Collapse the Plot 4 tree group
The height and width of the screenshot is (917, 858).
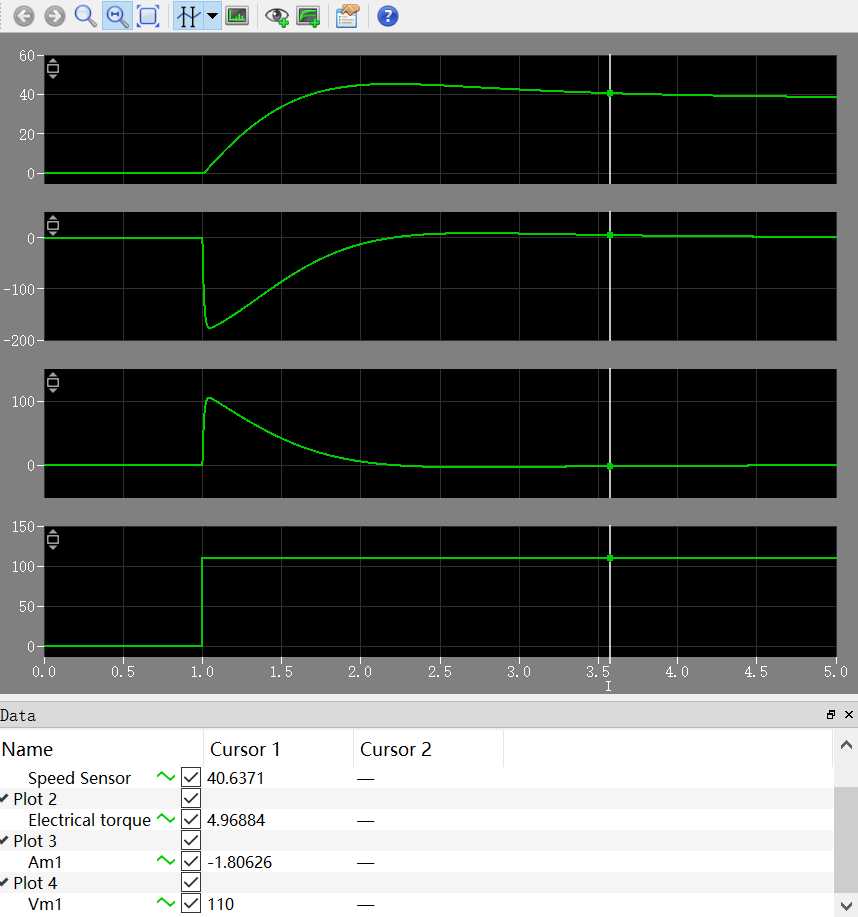coord(4,882)
